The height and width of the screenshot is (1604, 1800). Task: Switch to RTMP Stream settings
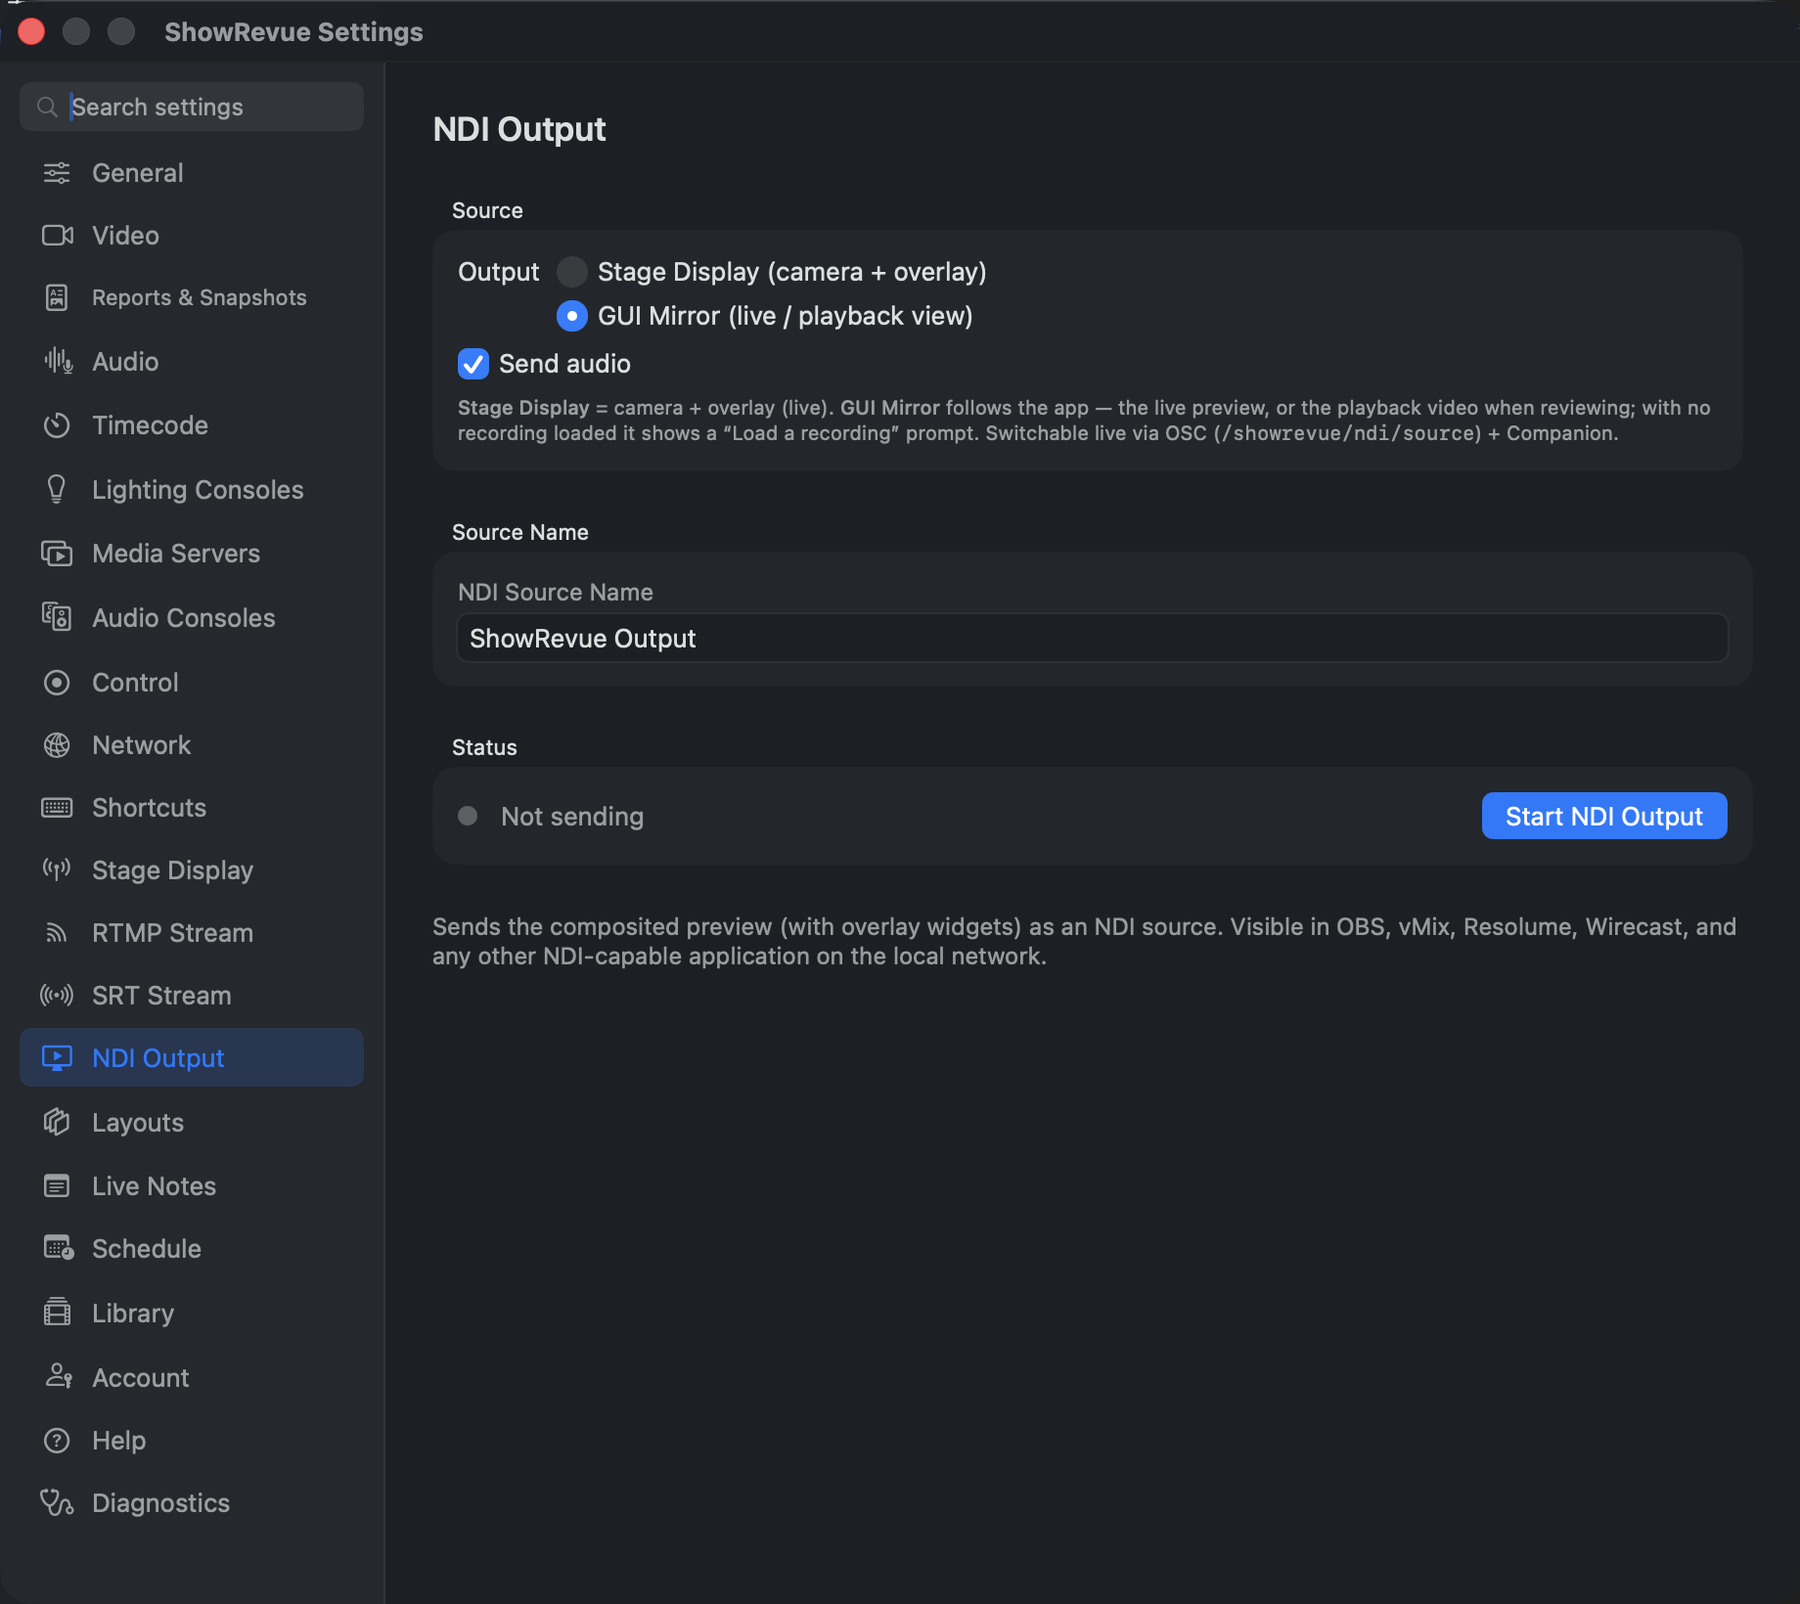(x=192, y=932)
